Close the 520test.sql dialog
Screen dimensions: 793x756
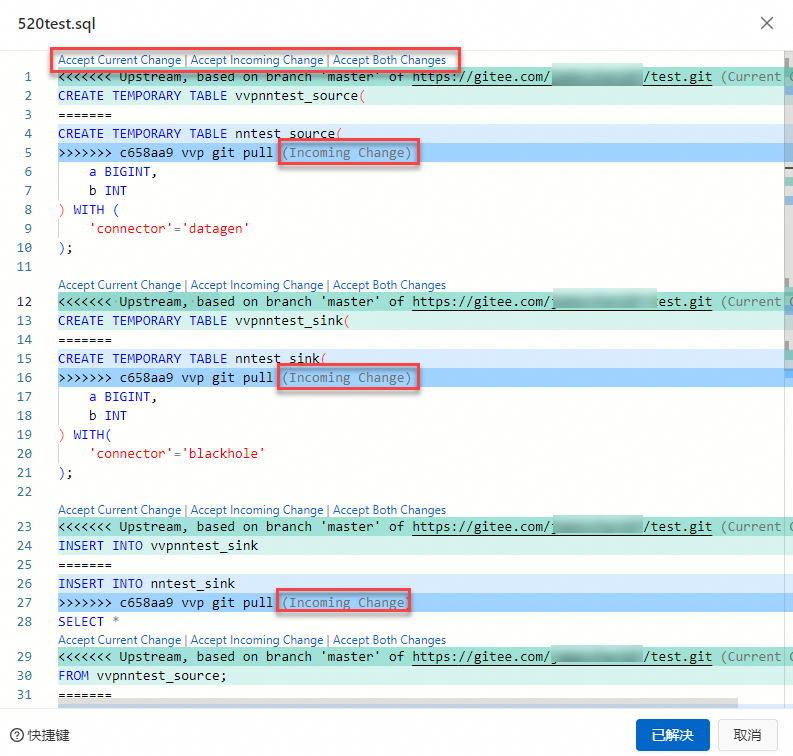[x=767, y=23]
